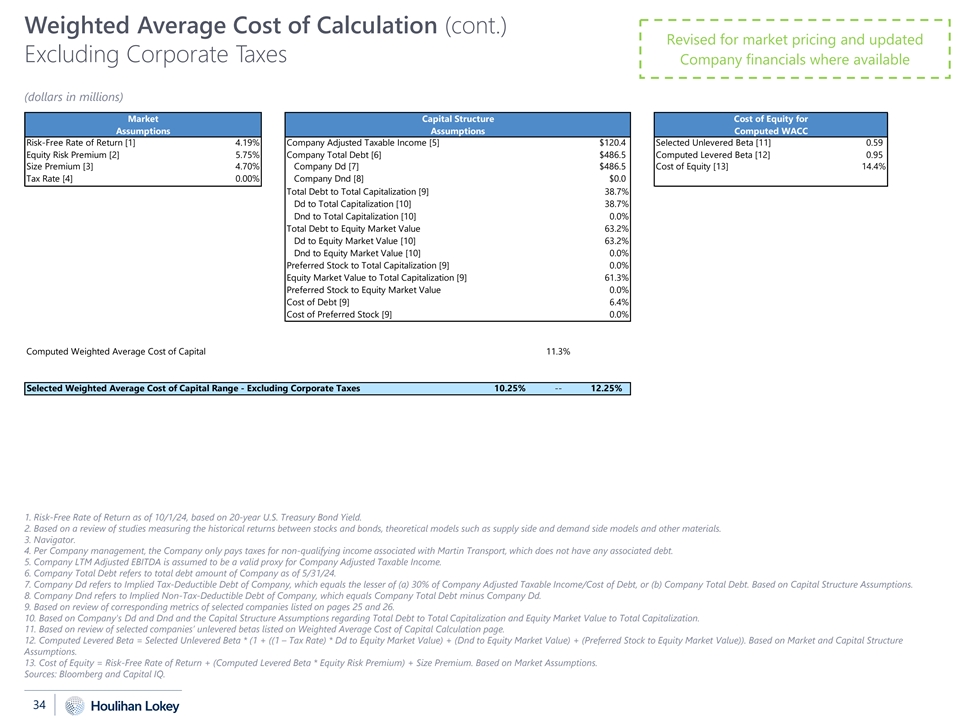Viewport: 960px width, 720px height.
Task: Click the Houlihan Lokey logo icon
Action: 74,705
